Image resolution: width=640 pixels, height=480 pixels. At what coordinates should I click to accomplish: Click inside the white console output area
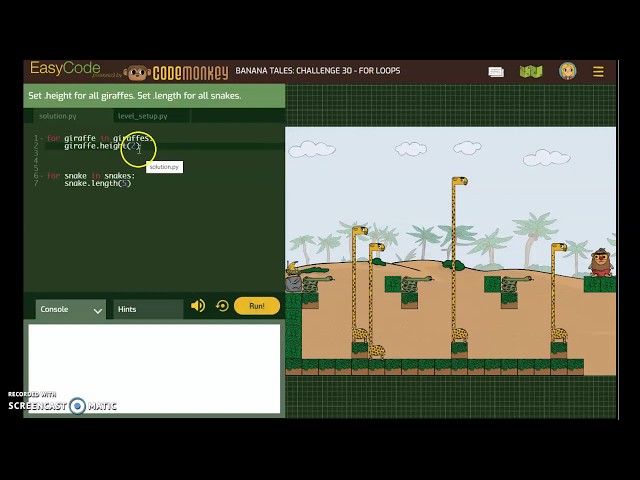154,369
